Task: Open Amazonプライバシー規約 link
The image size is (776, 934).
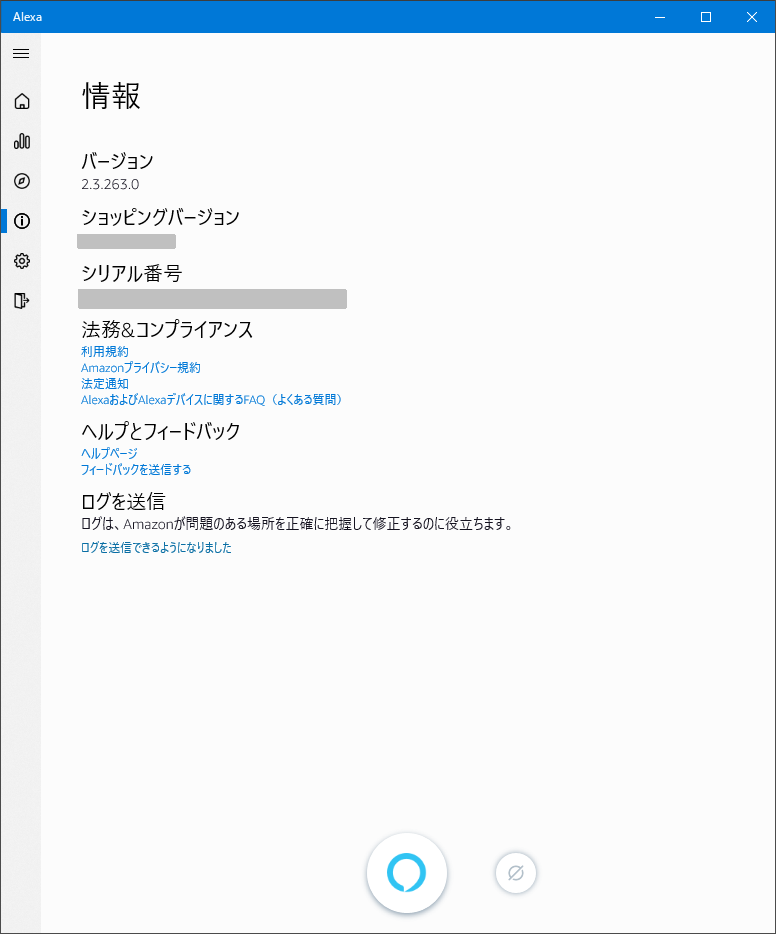Action: pos(141,368)
